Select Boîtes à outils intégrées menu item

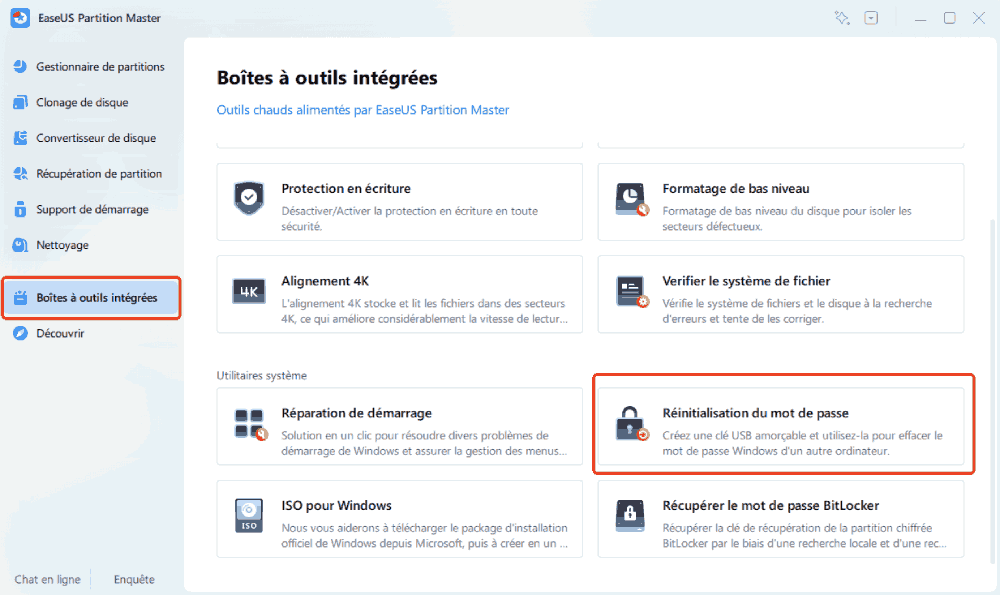coord(91,298)
